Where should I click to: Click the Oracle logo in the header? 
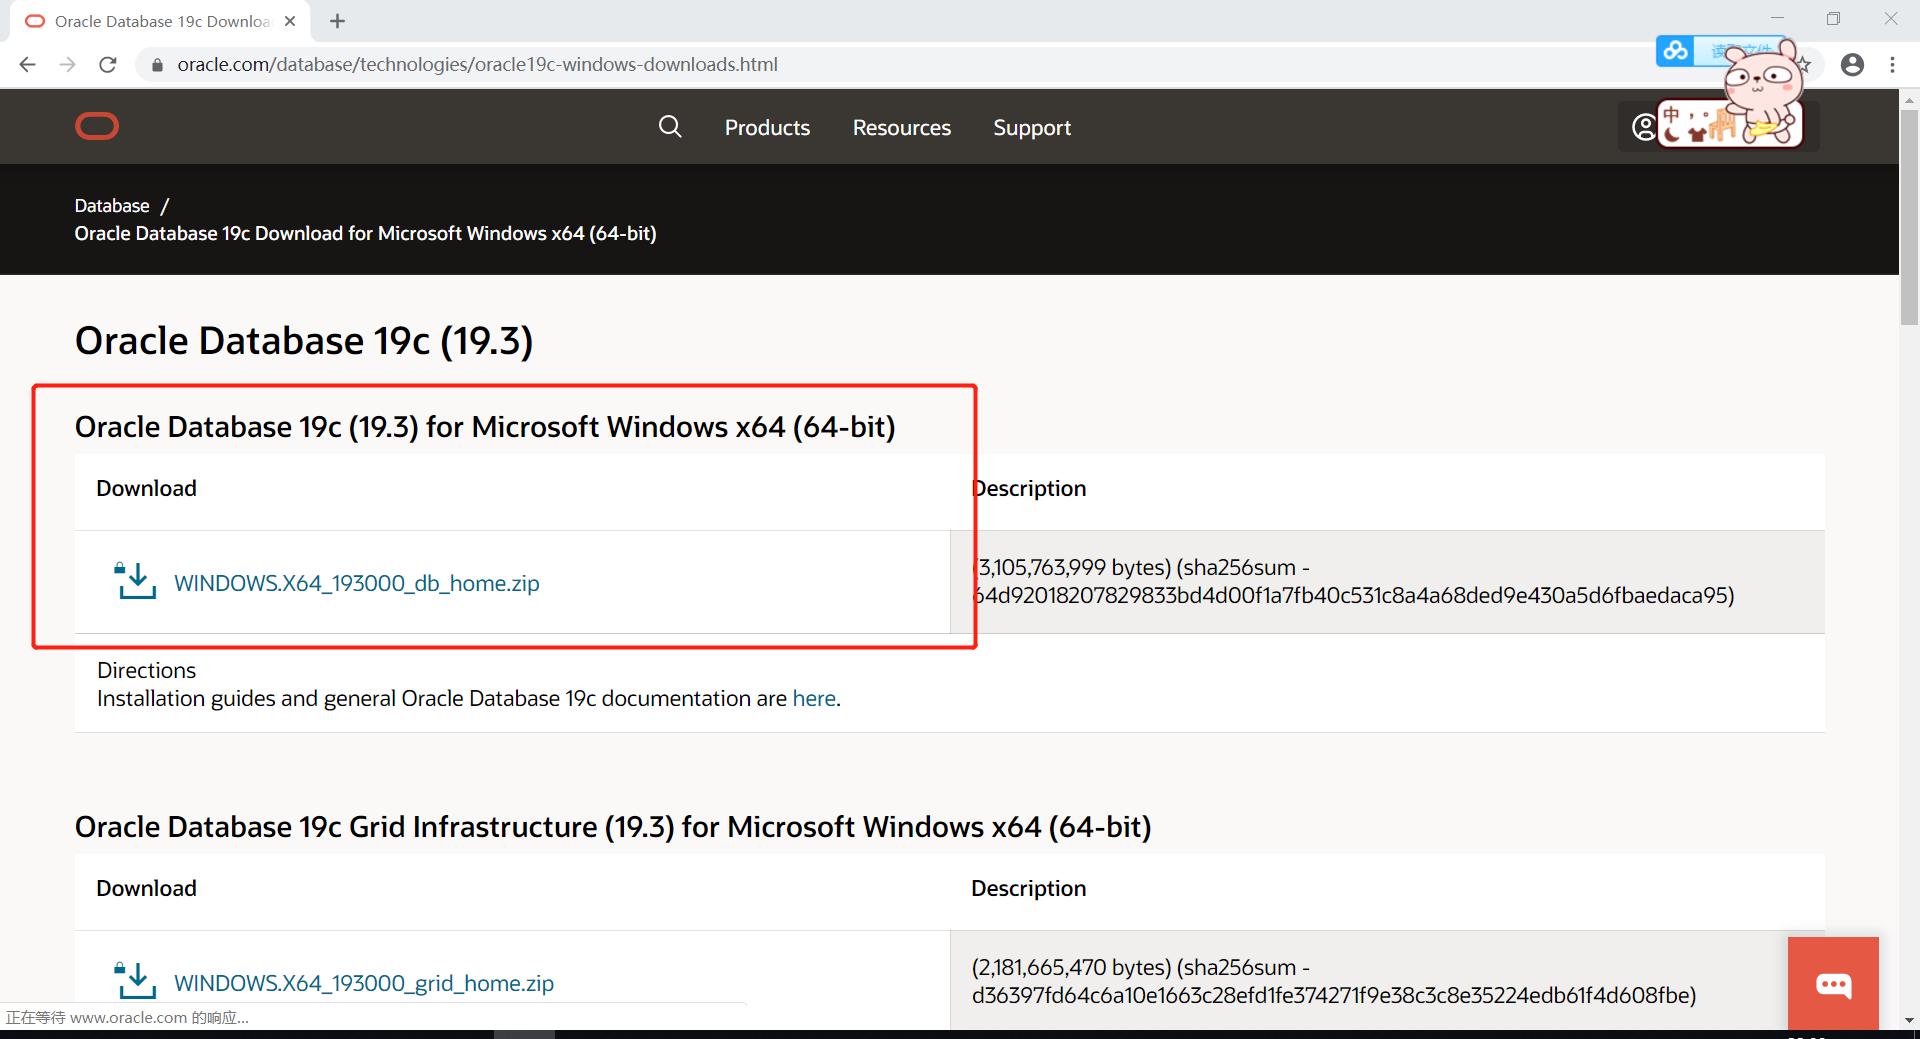(x=97, y=126)
